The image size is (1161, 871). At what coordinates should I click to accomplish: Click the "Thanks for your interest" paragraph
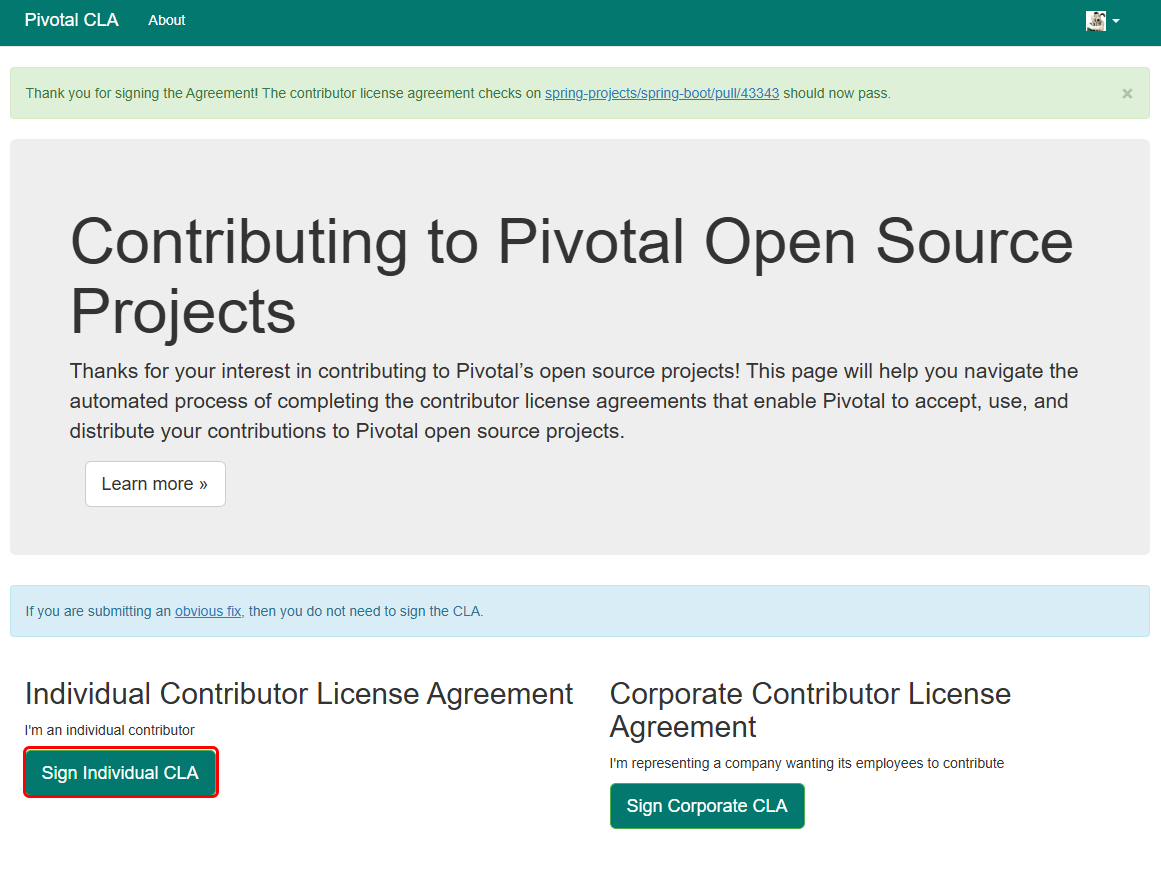click(x=574, y=401)
